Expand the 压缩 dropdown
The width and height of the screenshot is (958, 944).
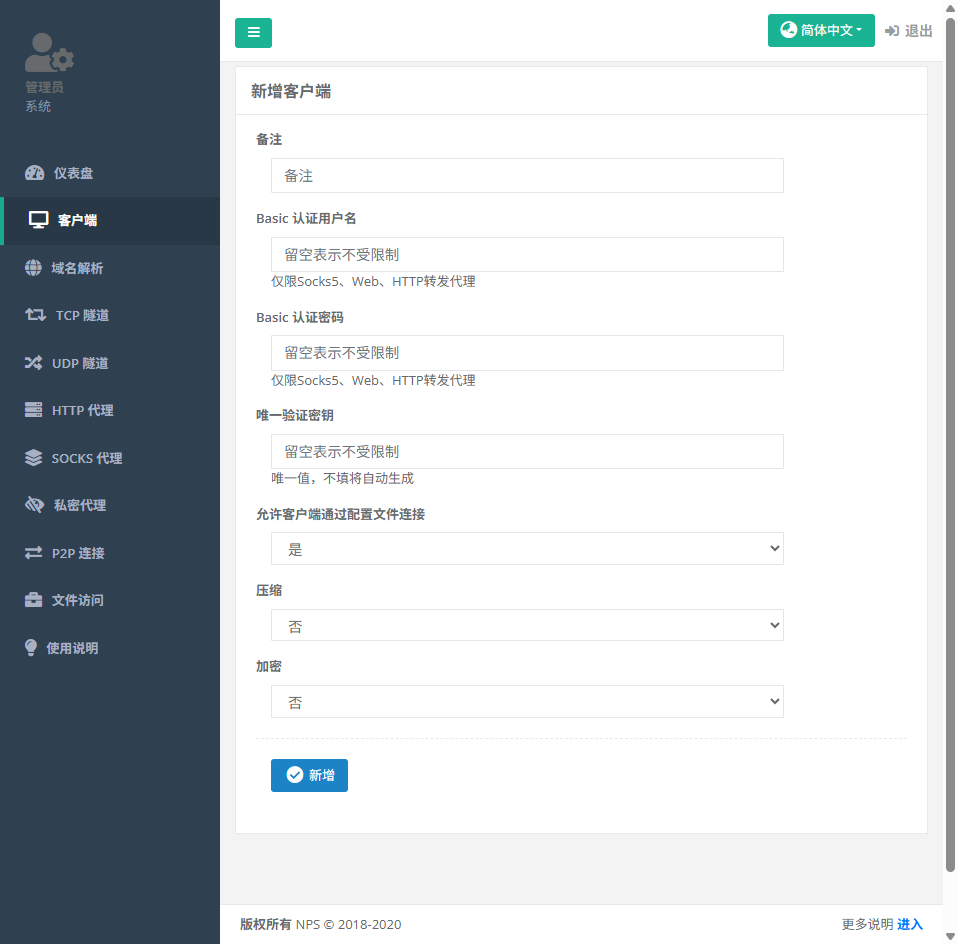(527, 625)
